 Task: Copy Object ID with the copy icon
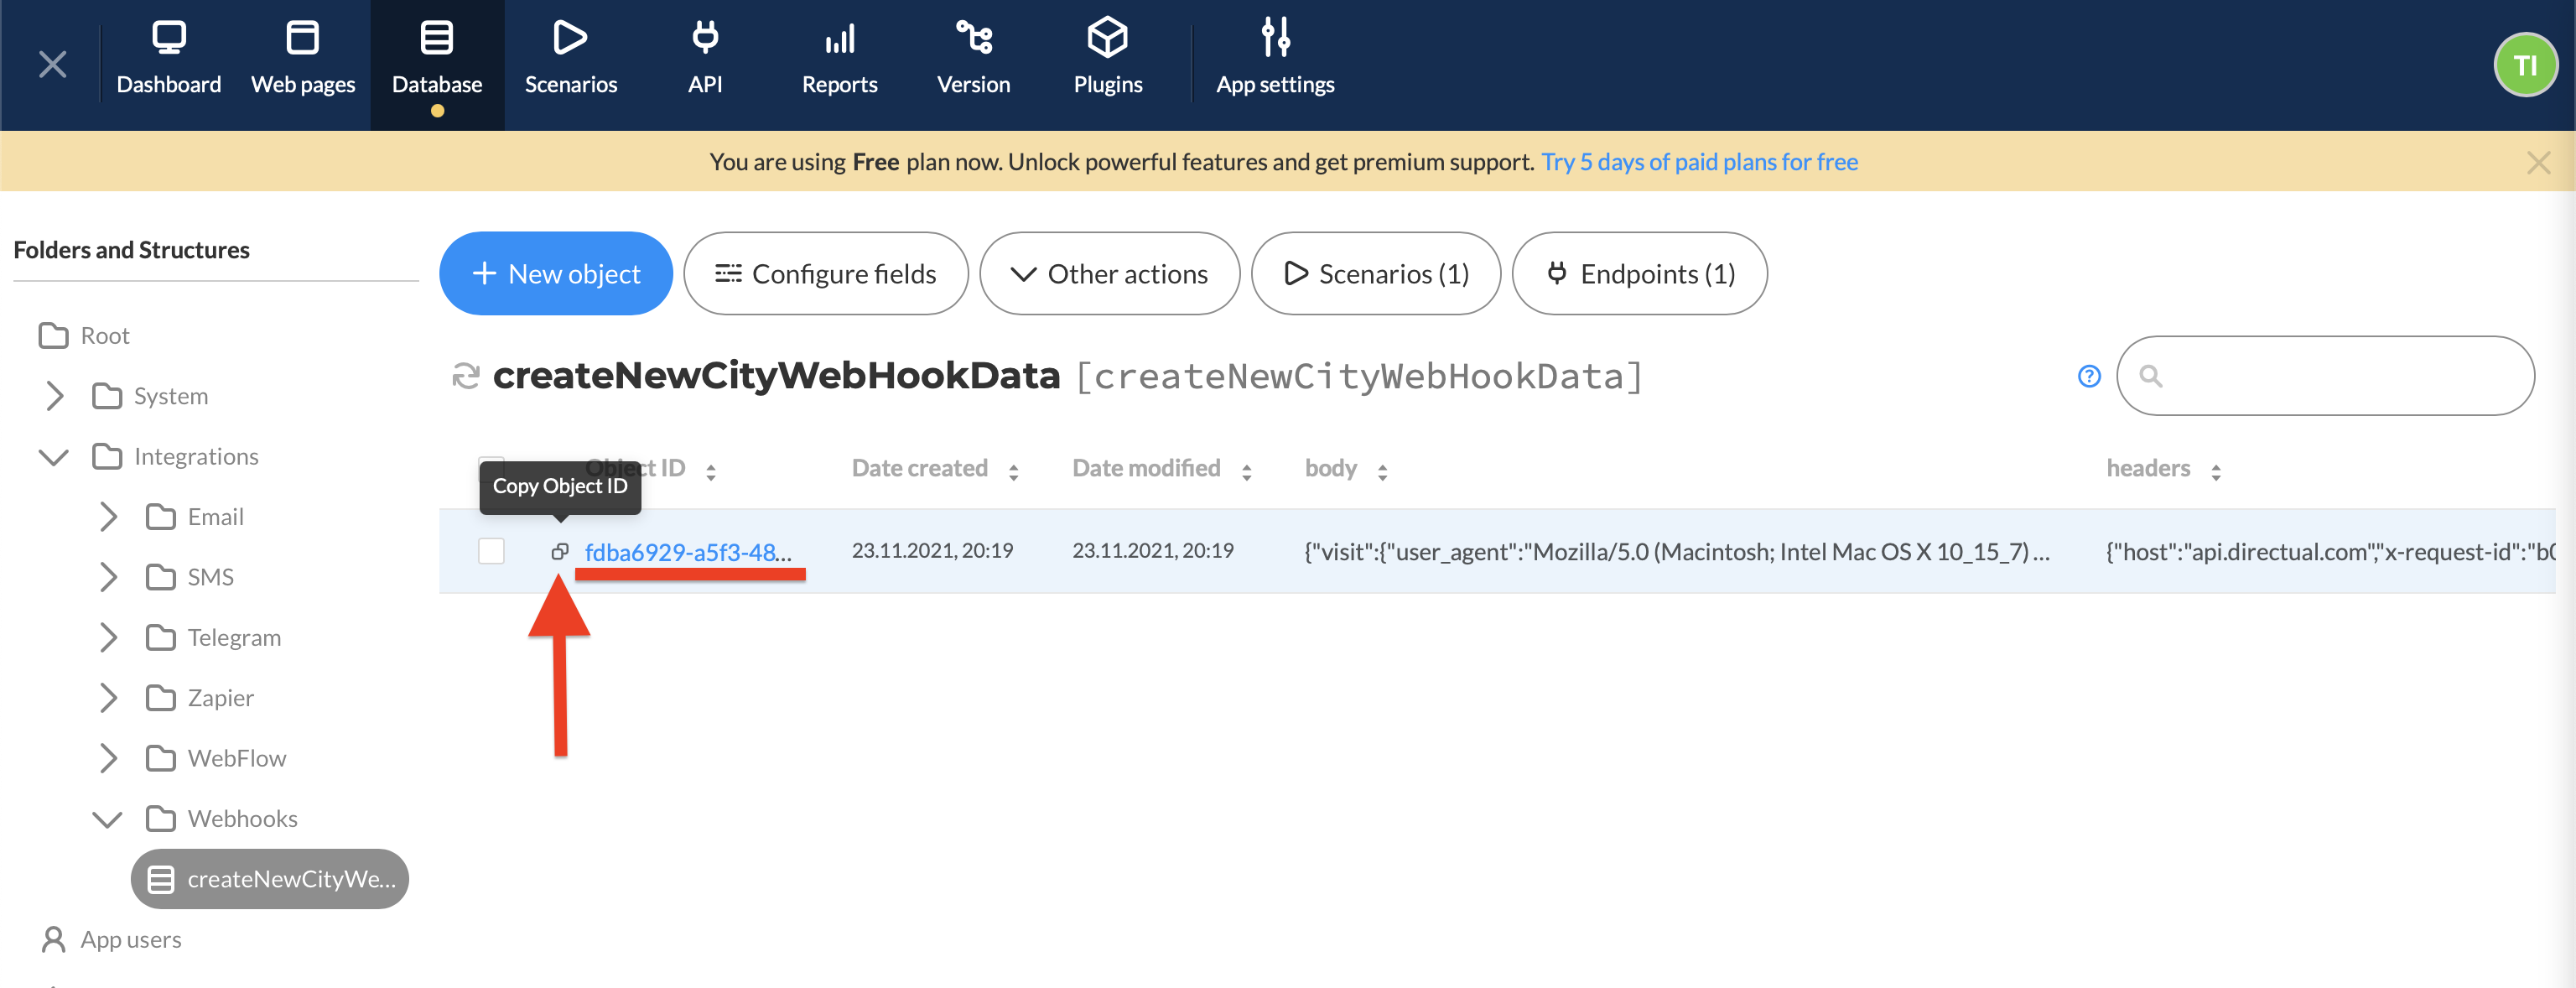560,551
